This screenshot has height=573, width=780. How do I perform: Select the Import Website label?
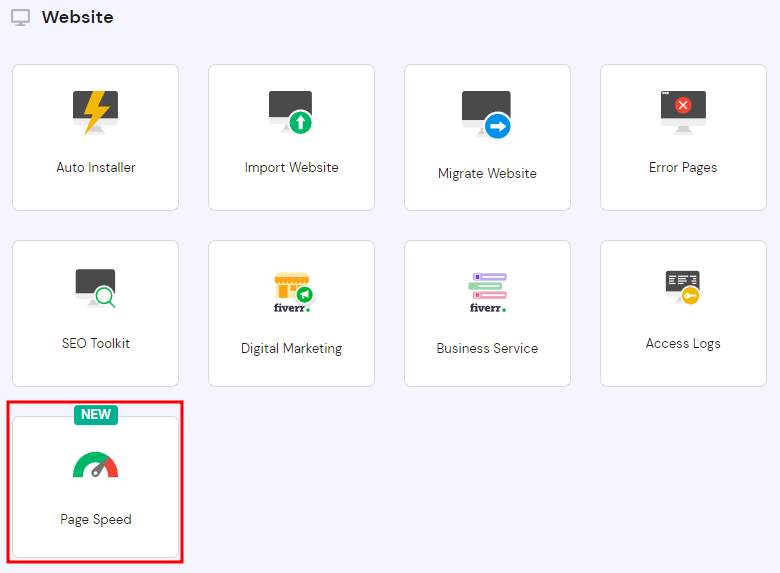pos(291,168)
